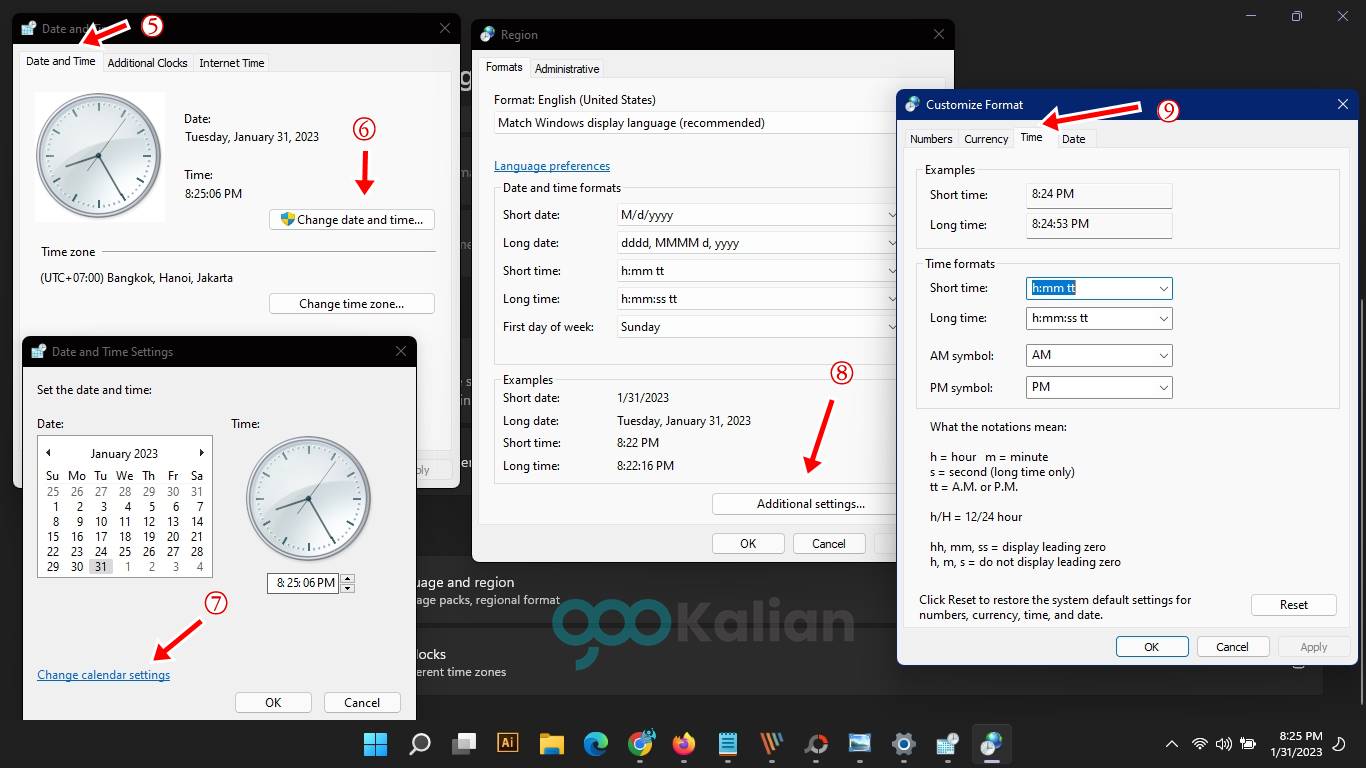Click OK in Date and Time Settings

[273, 702]
